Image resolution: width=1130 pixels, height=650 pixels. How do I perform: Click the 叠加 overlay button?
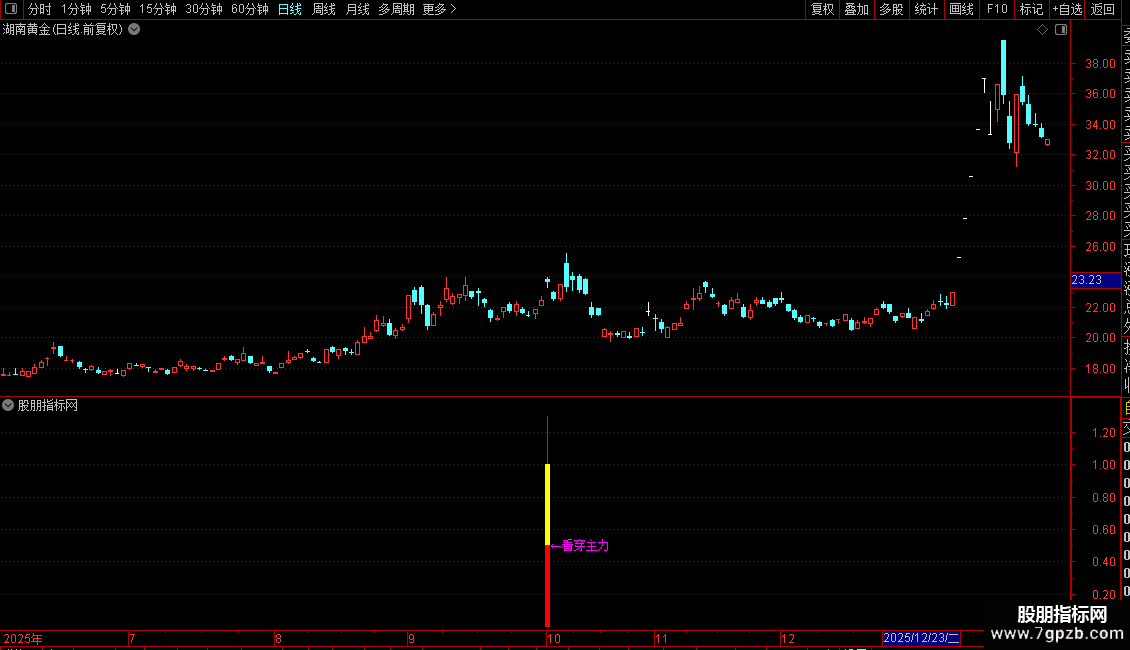click(856, 9)
